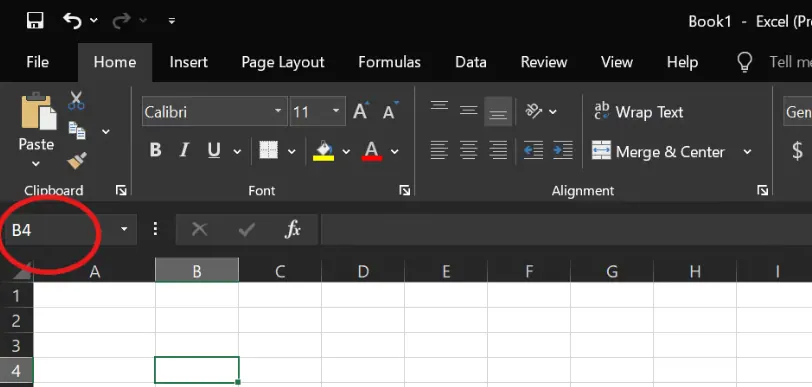Select column C header

click(x=280, y=271)
